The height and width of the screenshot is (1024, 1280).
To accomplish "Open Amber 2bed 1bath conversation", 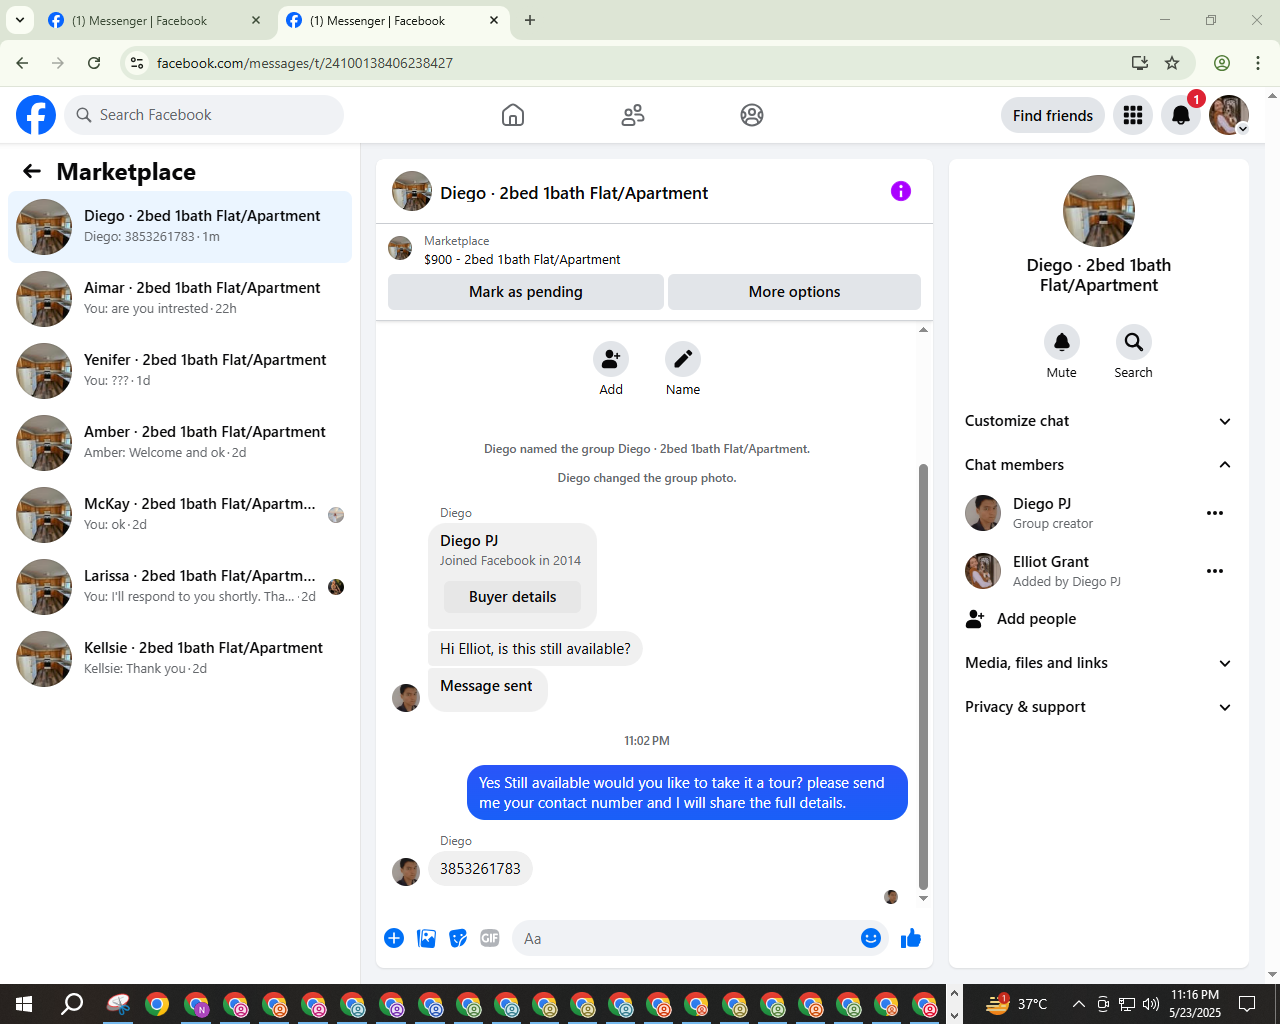I will pyautogui.click(x=180, y=442).
